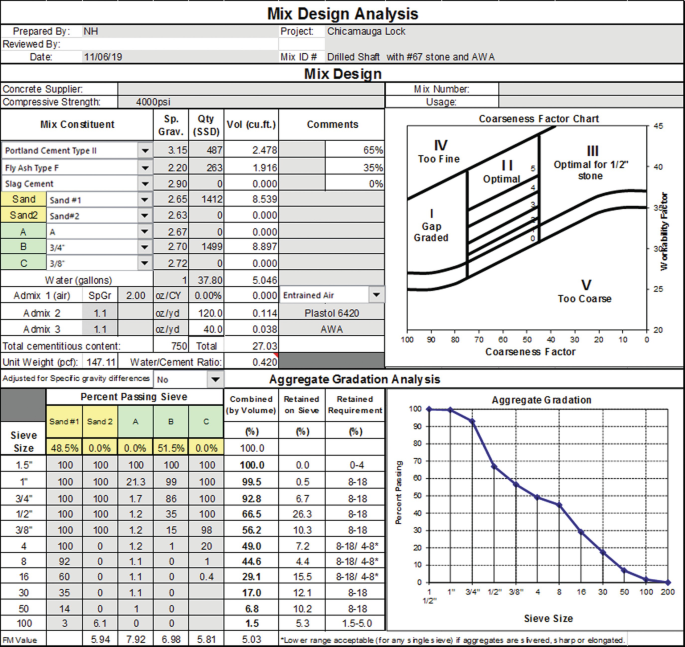Click the Water/Cement Ratio value '0.420'

[251, 362]
